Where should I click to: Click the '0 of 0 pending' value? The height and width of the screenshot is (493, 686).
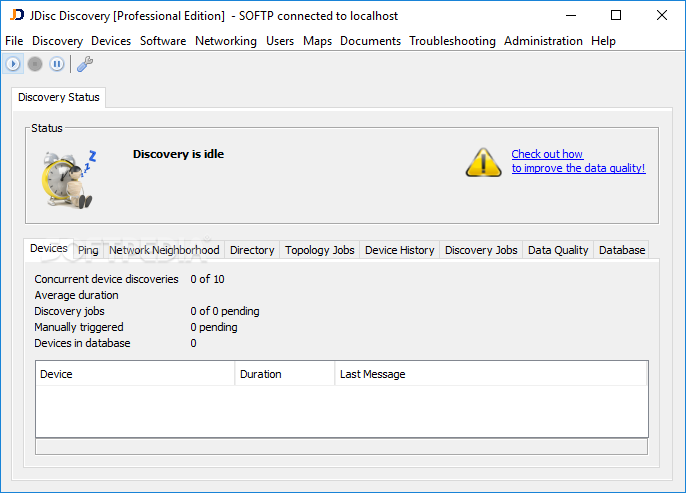[x=225, y=311]
